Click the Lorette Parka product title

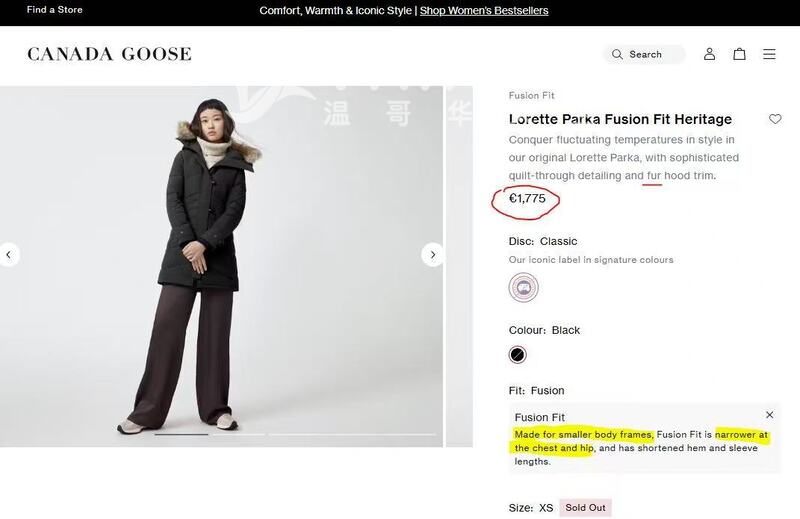[x=620, y=119]
